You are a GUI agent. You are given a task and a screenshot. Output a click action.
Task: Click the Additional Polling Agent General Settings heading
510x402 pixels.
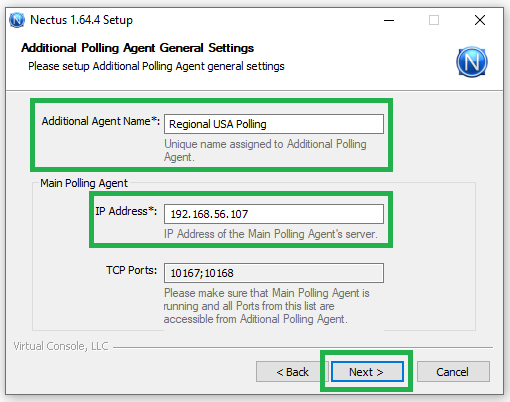coord(137,48)
